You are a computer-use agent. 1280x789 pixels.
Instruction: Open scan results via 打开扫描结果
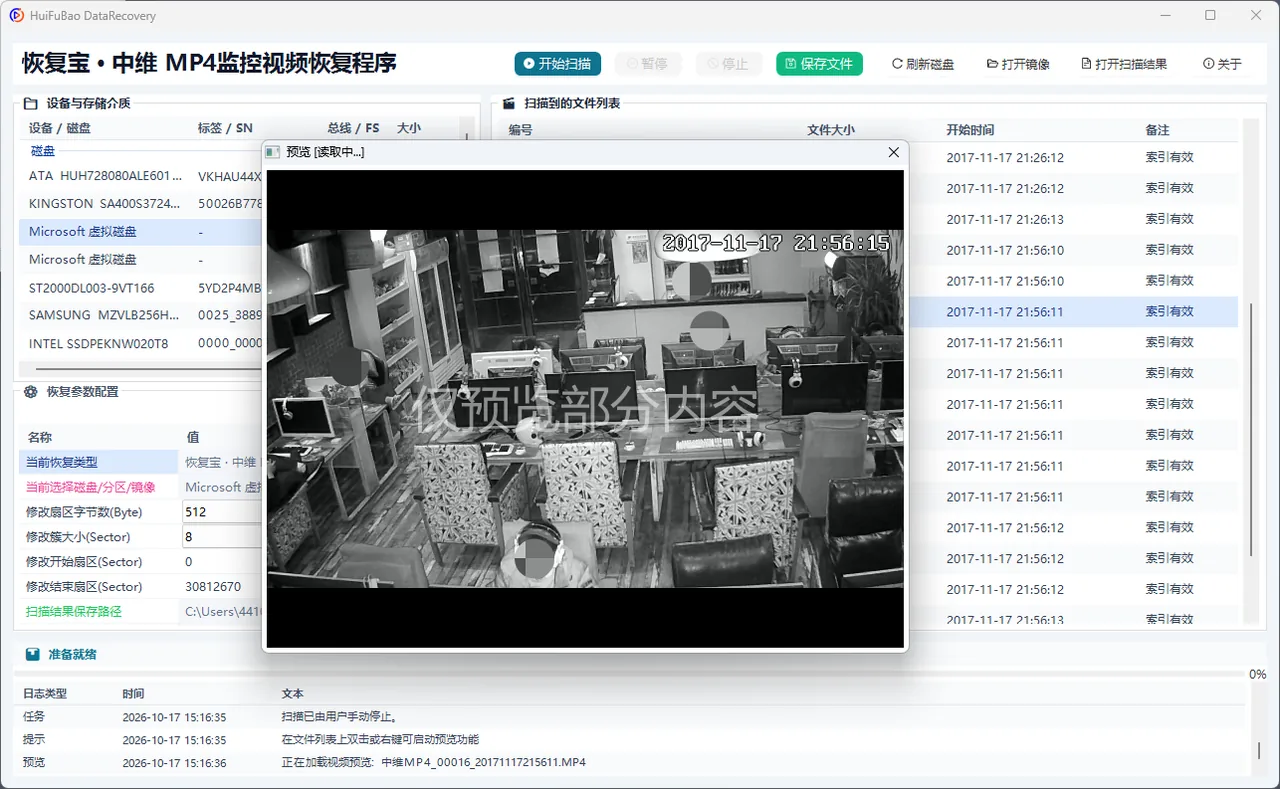[1124, 64]
